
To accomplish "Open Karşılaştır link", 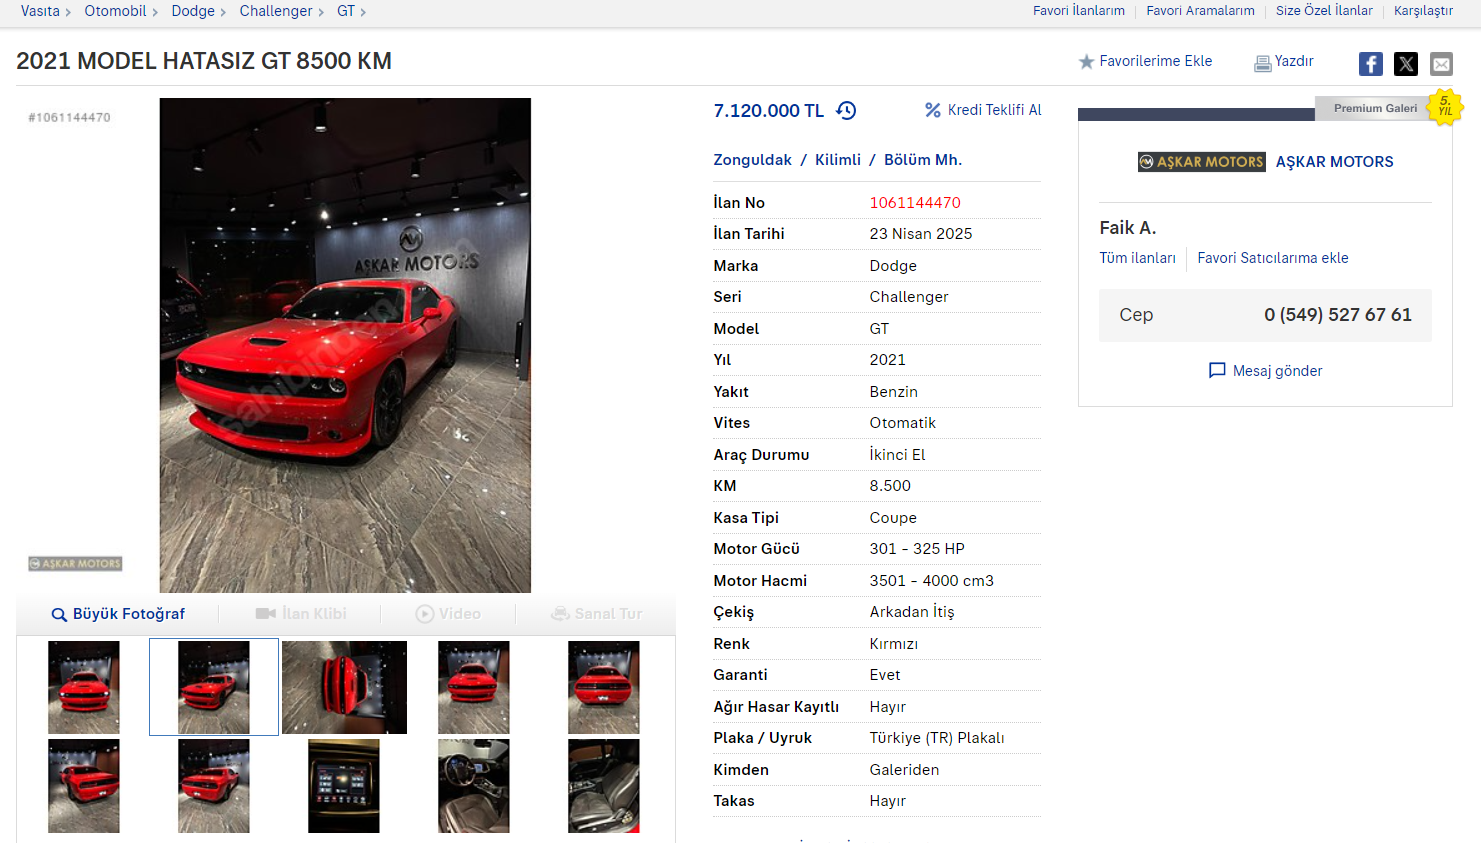I will tap(1423, 11).
